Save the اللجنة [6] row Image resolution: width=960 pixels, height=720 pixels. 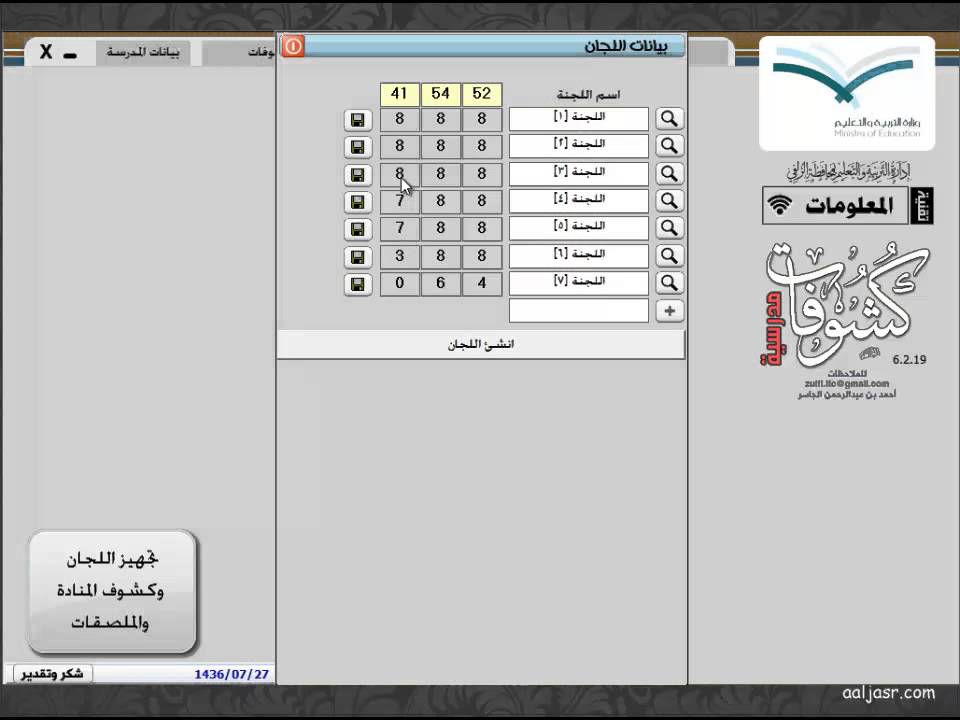357,257
